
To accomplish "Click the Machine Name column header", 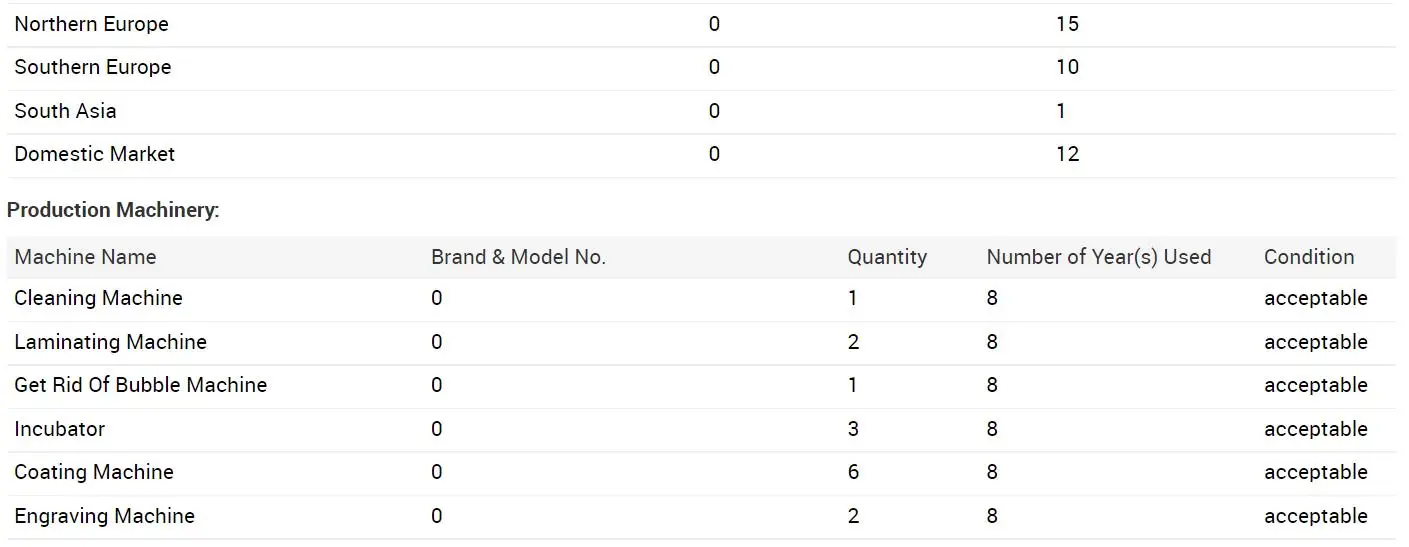I will (85, 257).
